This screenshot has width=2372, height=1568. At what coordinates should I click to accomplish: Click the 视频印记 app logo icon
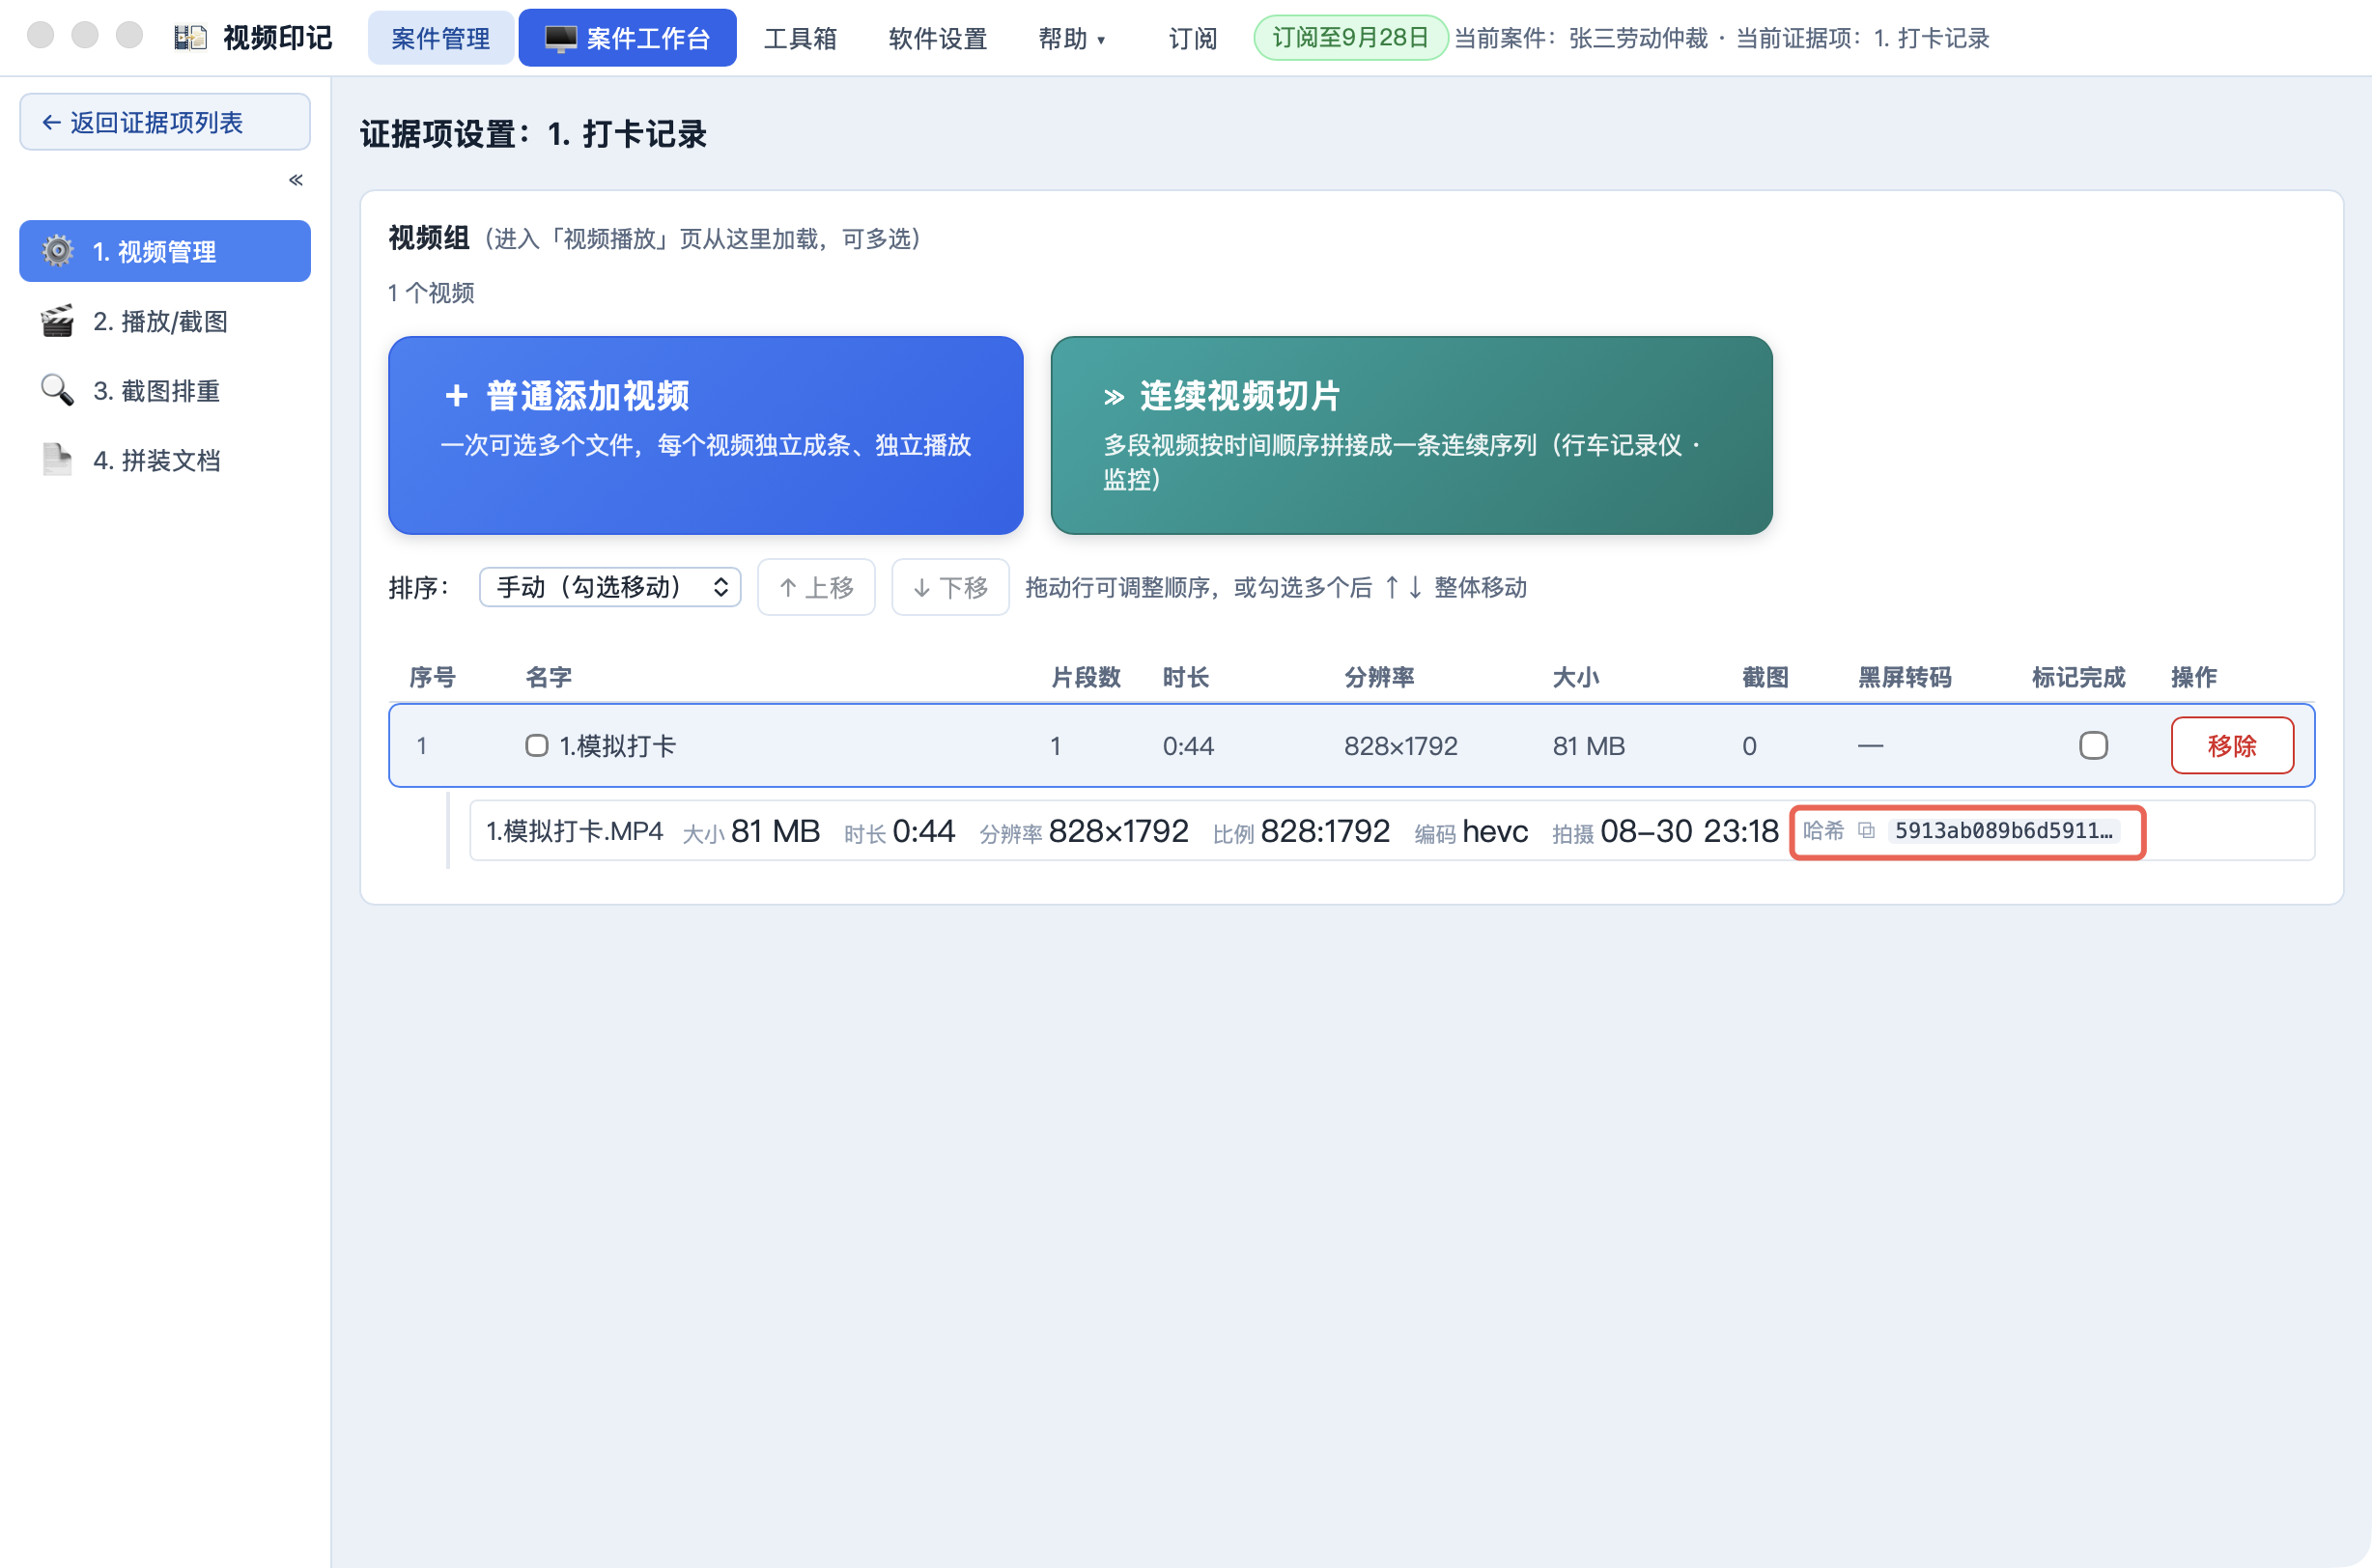coord(190,38)
